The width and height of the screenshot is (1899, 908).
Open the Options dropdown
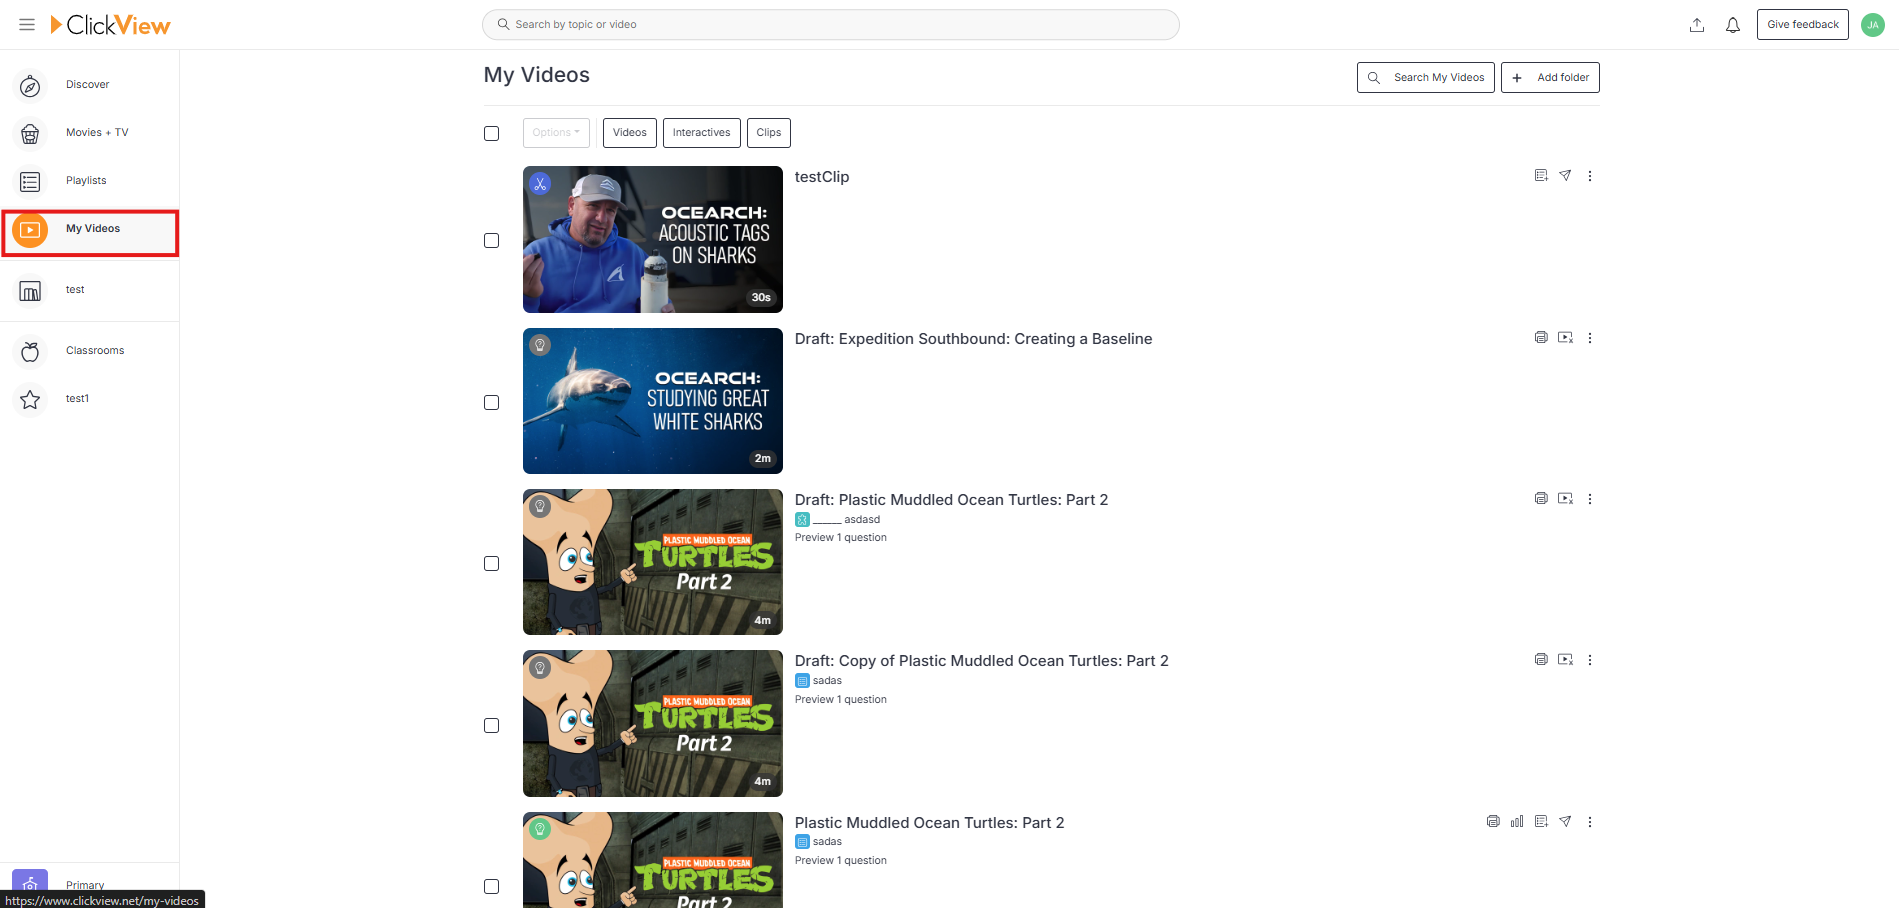tap(556, 132)
